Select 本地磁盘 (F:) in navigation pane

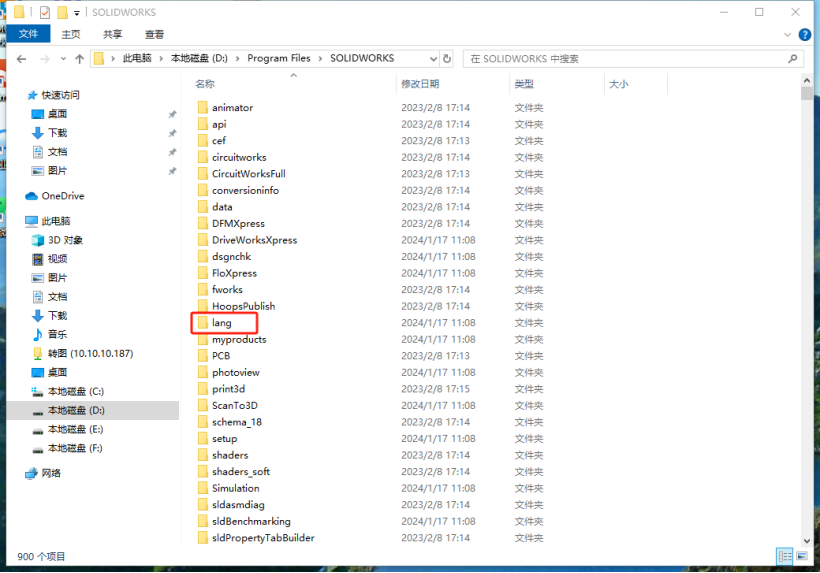(75, 448)
